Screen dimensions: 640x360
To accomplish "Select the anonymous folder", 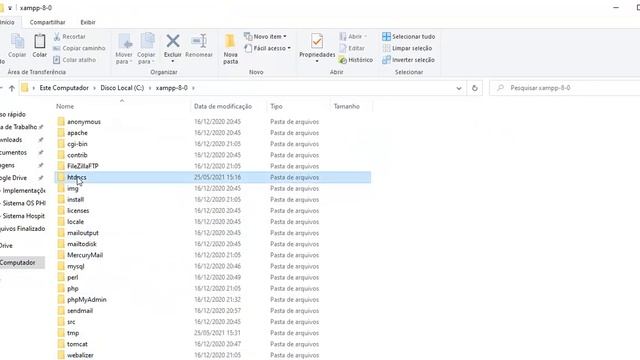I will 213,122.
